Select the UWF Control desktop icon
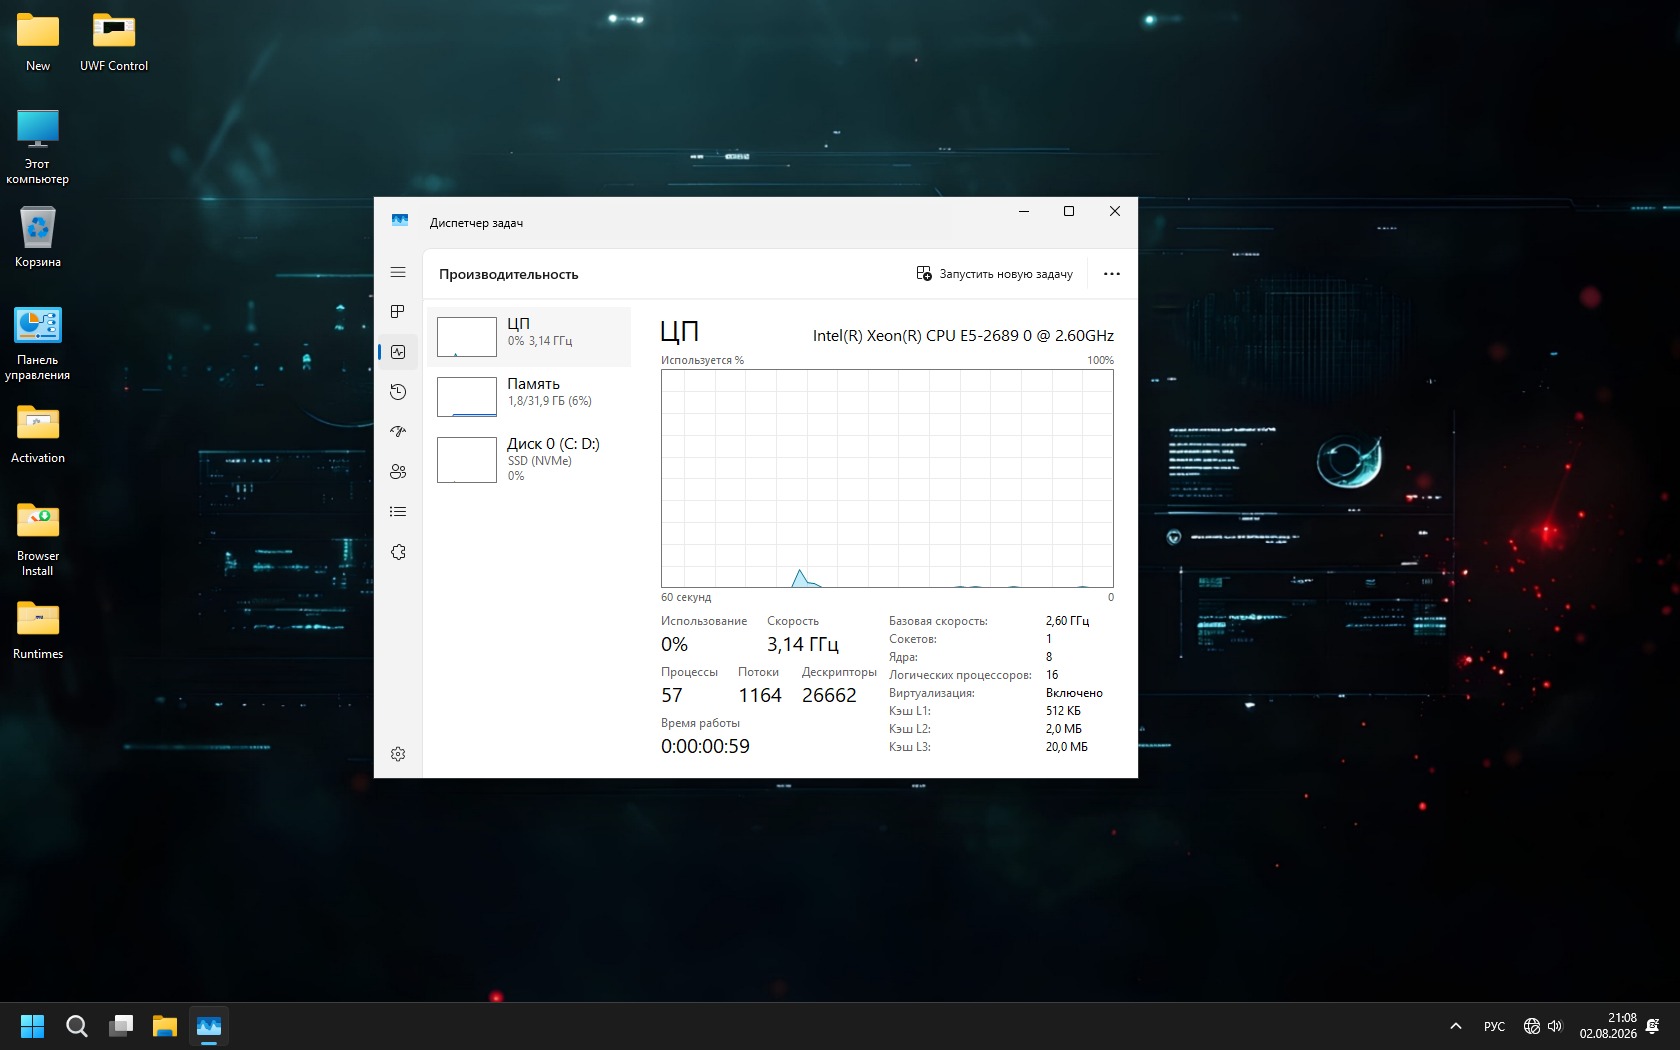Image resolution: width=1680 pixels, height=1050 pixels. click(114, 42)
